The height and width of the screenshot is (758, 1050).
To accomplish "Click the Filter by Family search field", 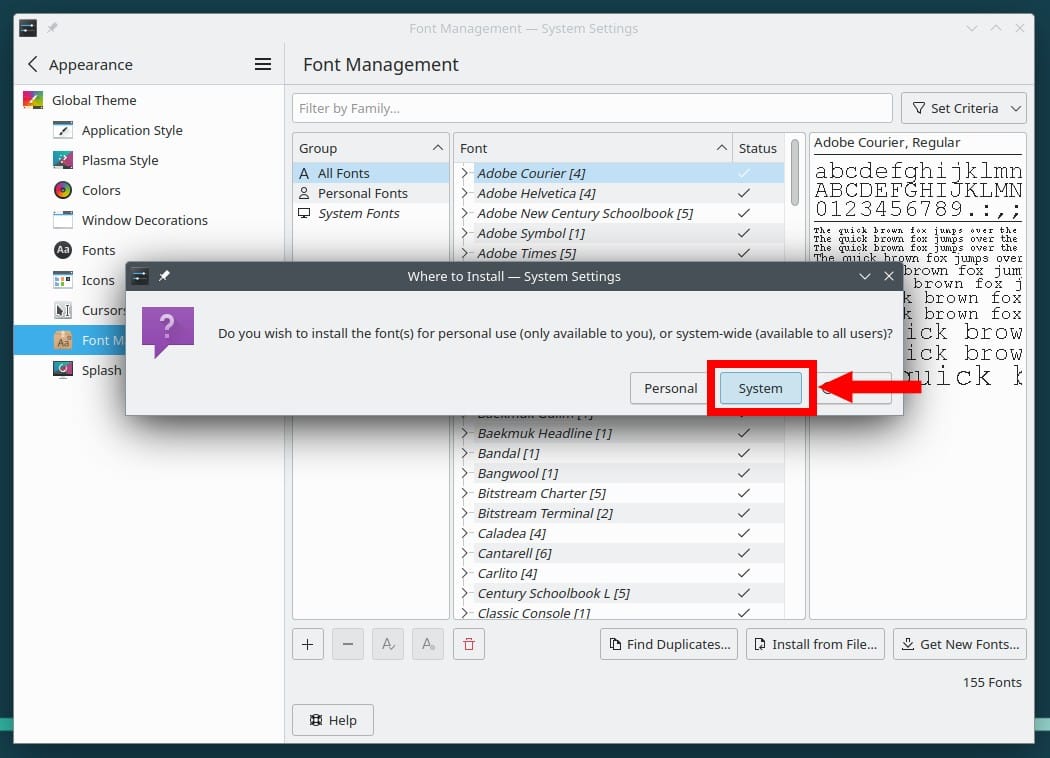I will tap(592, 108).
